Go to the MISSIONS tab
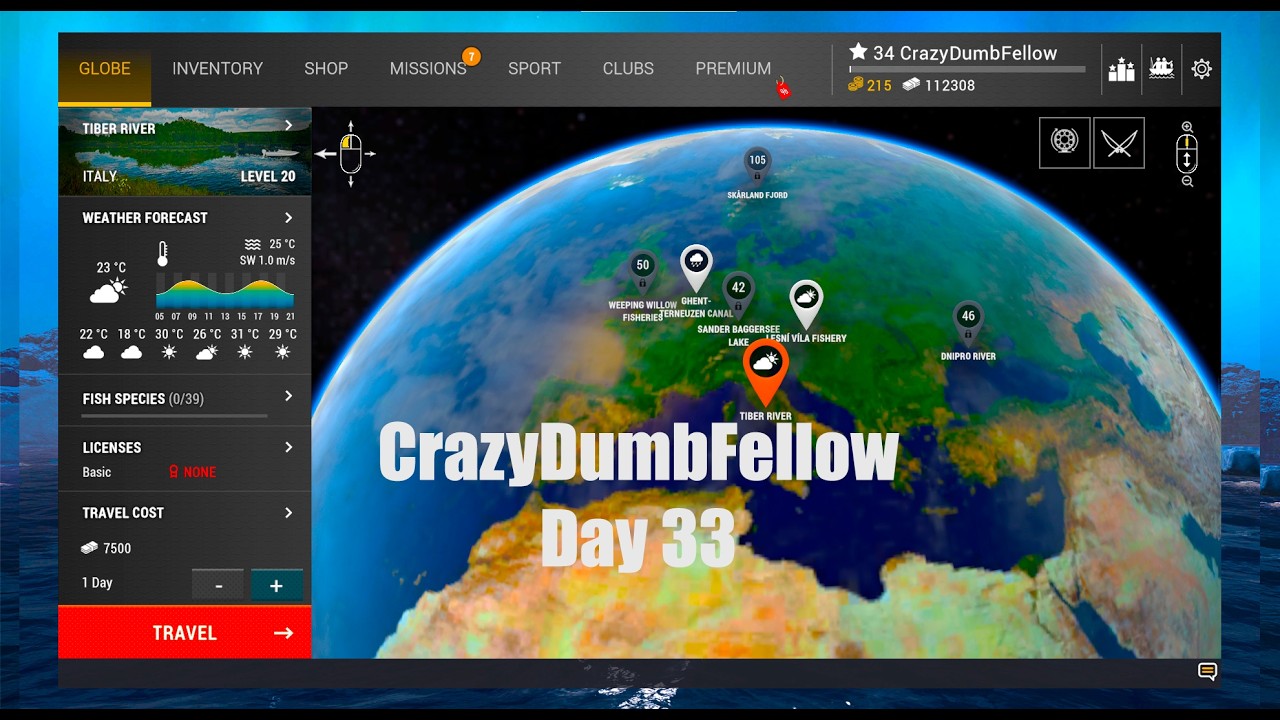 [x=428, y=69]
